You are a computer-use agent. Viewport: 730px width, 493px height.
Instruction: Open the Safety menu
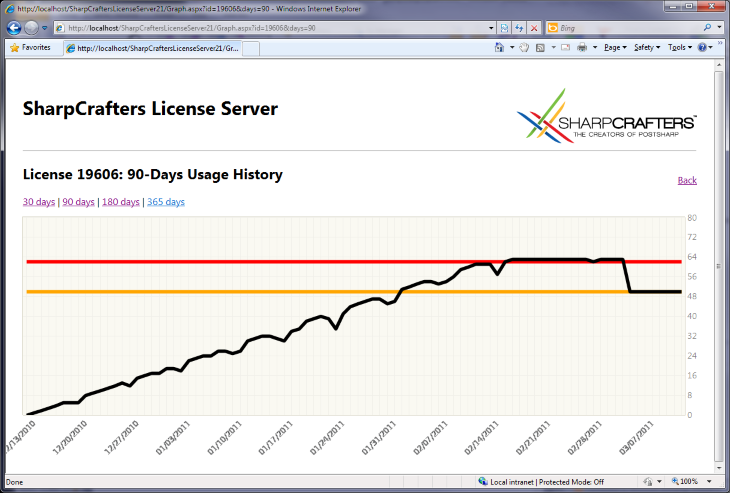pyautogui.click(x=647, y=47)
